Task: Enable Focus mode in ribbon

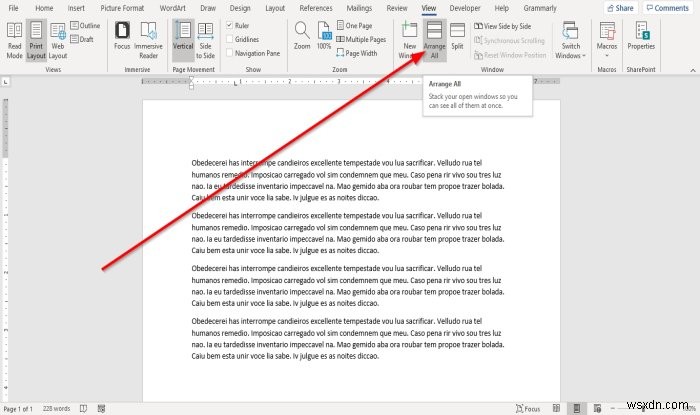Action: pyautogui.click(x=122, y=36)
